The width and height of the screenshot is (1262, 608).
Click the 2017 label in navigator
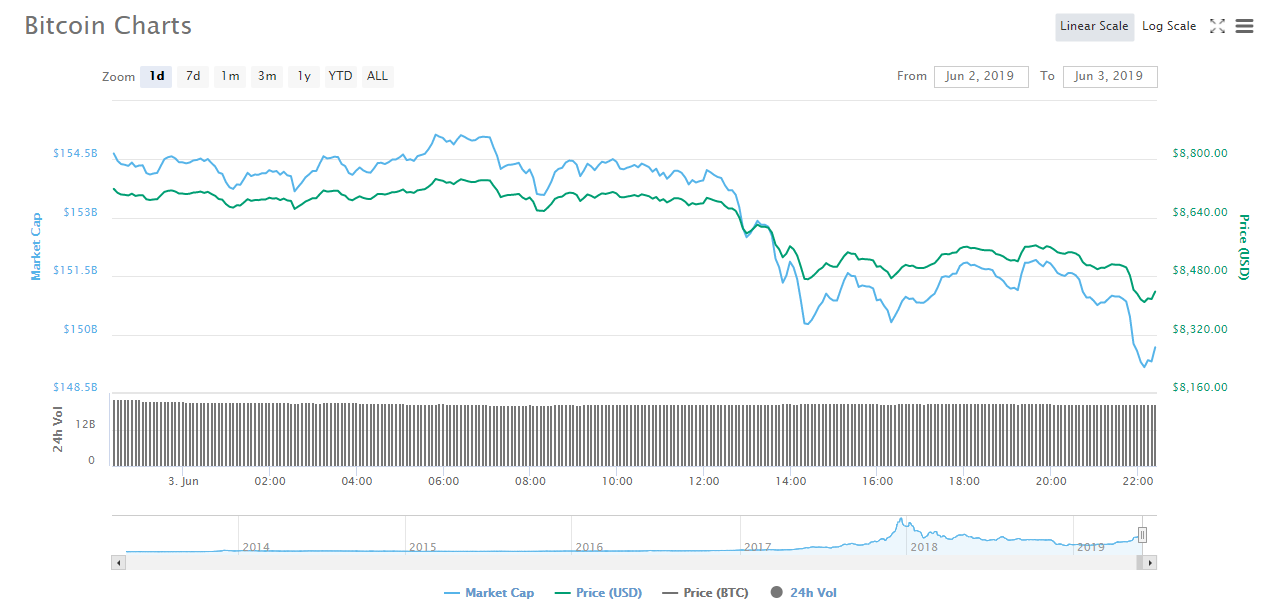click(x=757, y=547)
